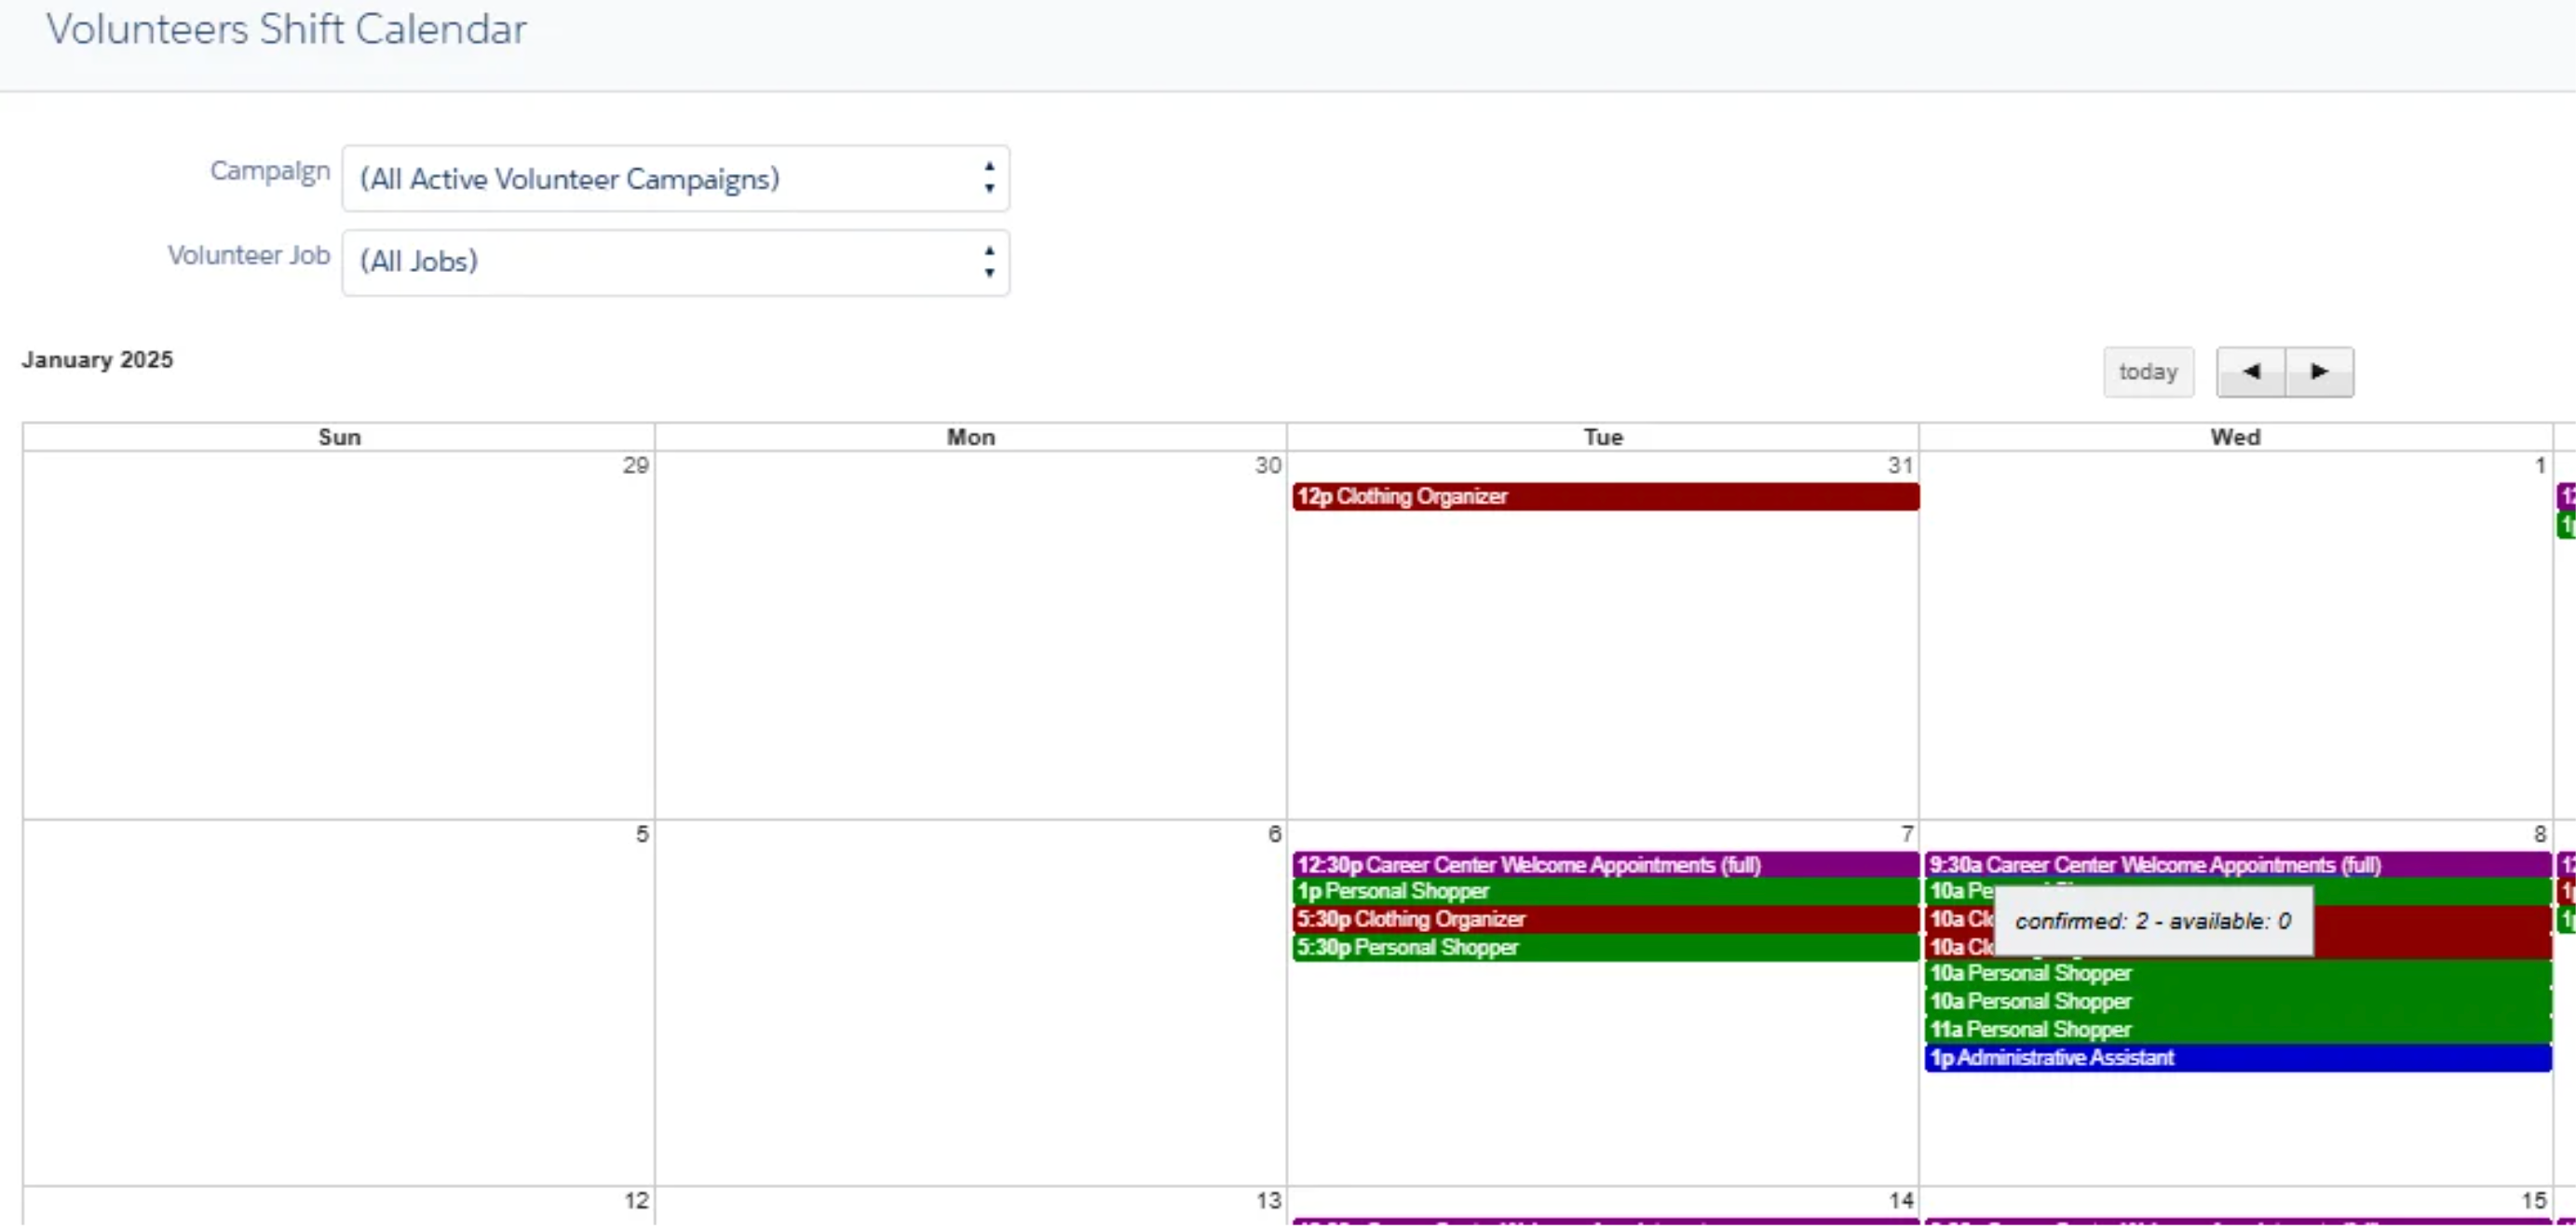
Task: Open the Campaign dropdown
Action: point(675,179)
